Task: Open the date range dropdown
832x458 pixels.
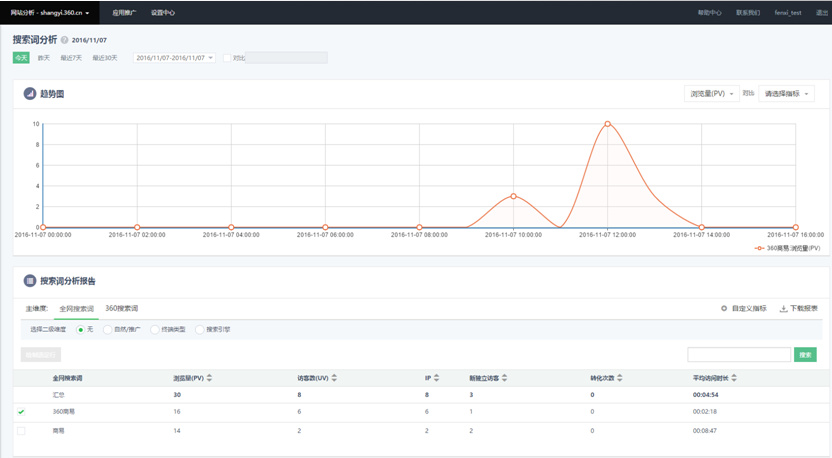Action: 174,58
